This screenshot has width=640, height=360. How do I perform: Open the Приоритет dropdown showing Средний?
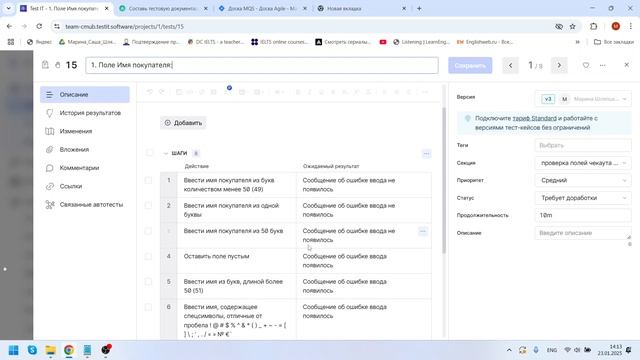point(583,180)
